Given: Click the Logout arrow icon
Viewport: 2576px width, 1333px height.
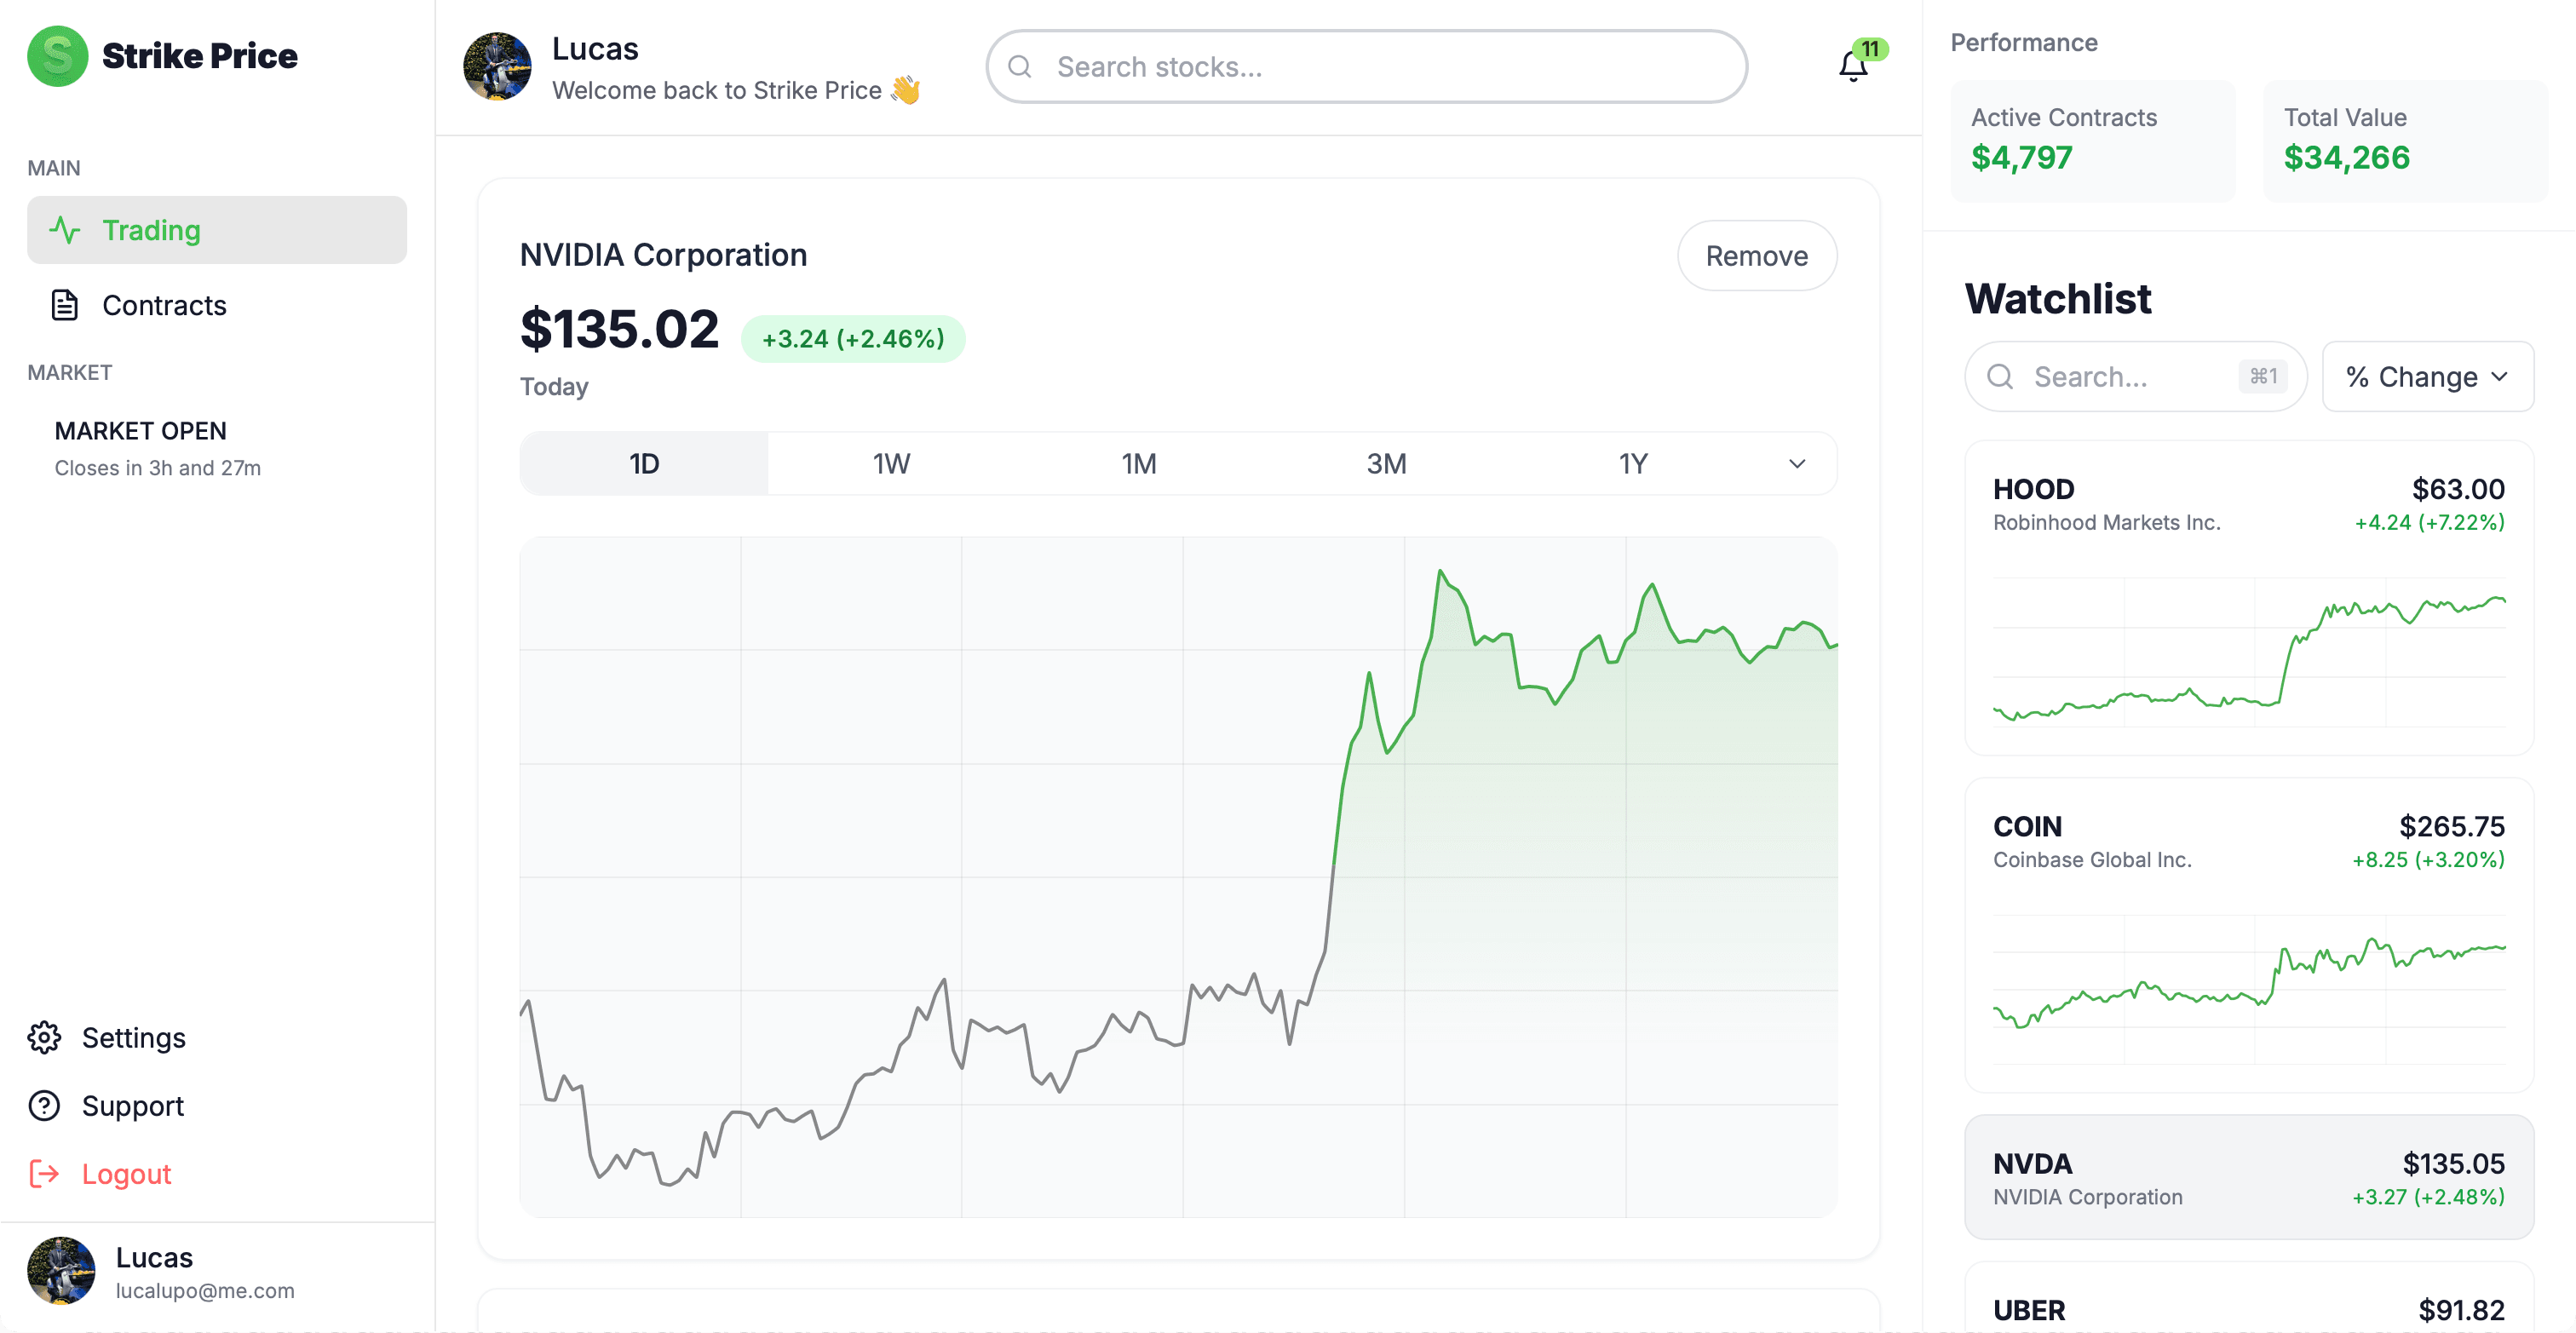Looking at the screenshot, I should [x=44, y=1174].
